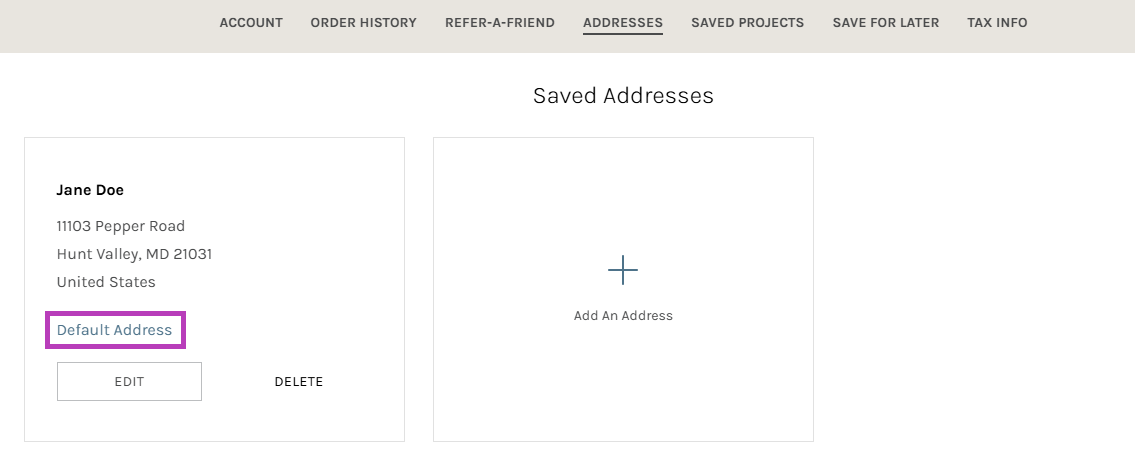Click the Saved Addresses heading
1135x469 pixels.
pyautogui.click(x=623, y=95)
